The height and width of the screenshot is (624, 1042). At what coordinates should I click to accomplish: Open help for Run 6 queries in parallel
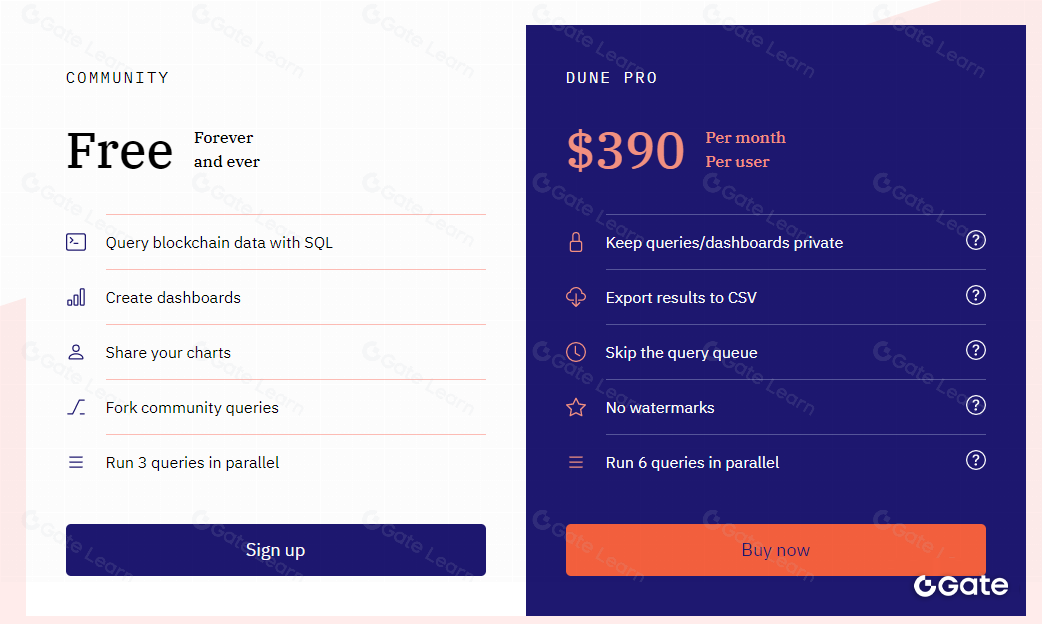coord(976,460)
